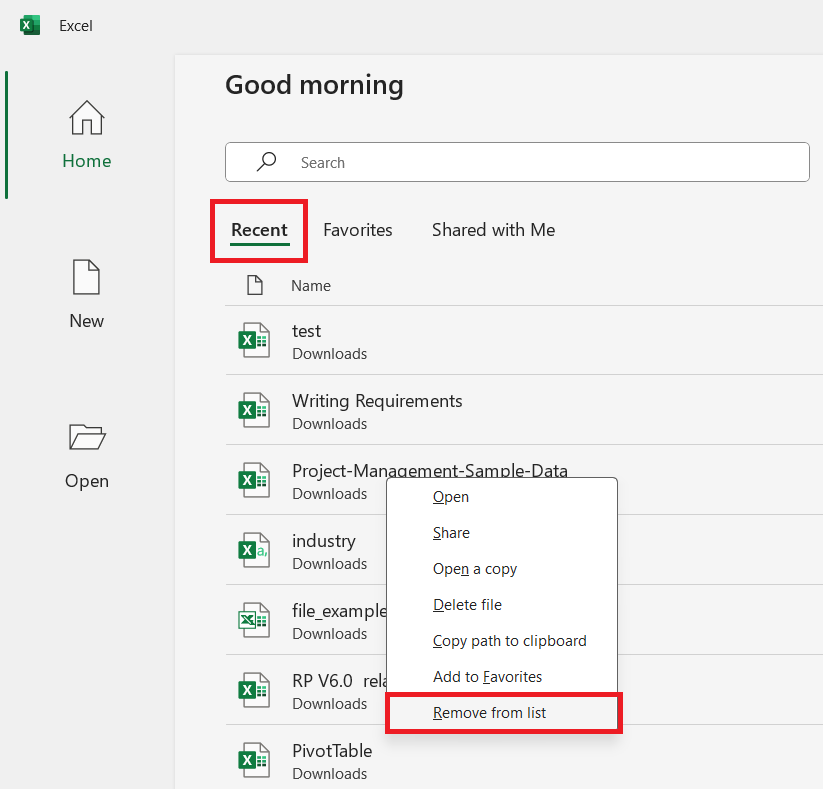Viewport: 823px width, 789px height.
Task: Click the industry CSV file icon
Action: click(x=254, y=550)
